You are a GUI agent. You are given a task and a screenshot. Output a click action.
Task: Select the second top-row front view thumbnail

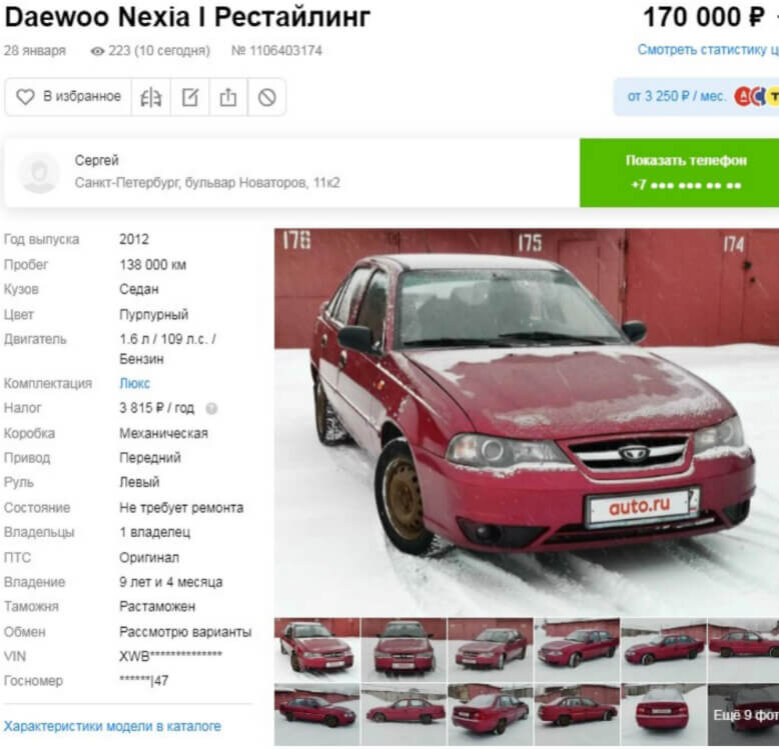point(404,649)
